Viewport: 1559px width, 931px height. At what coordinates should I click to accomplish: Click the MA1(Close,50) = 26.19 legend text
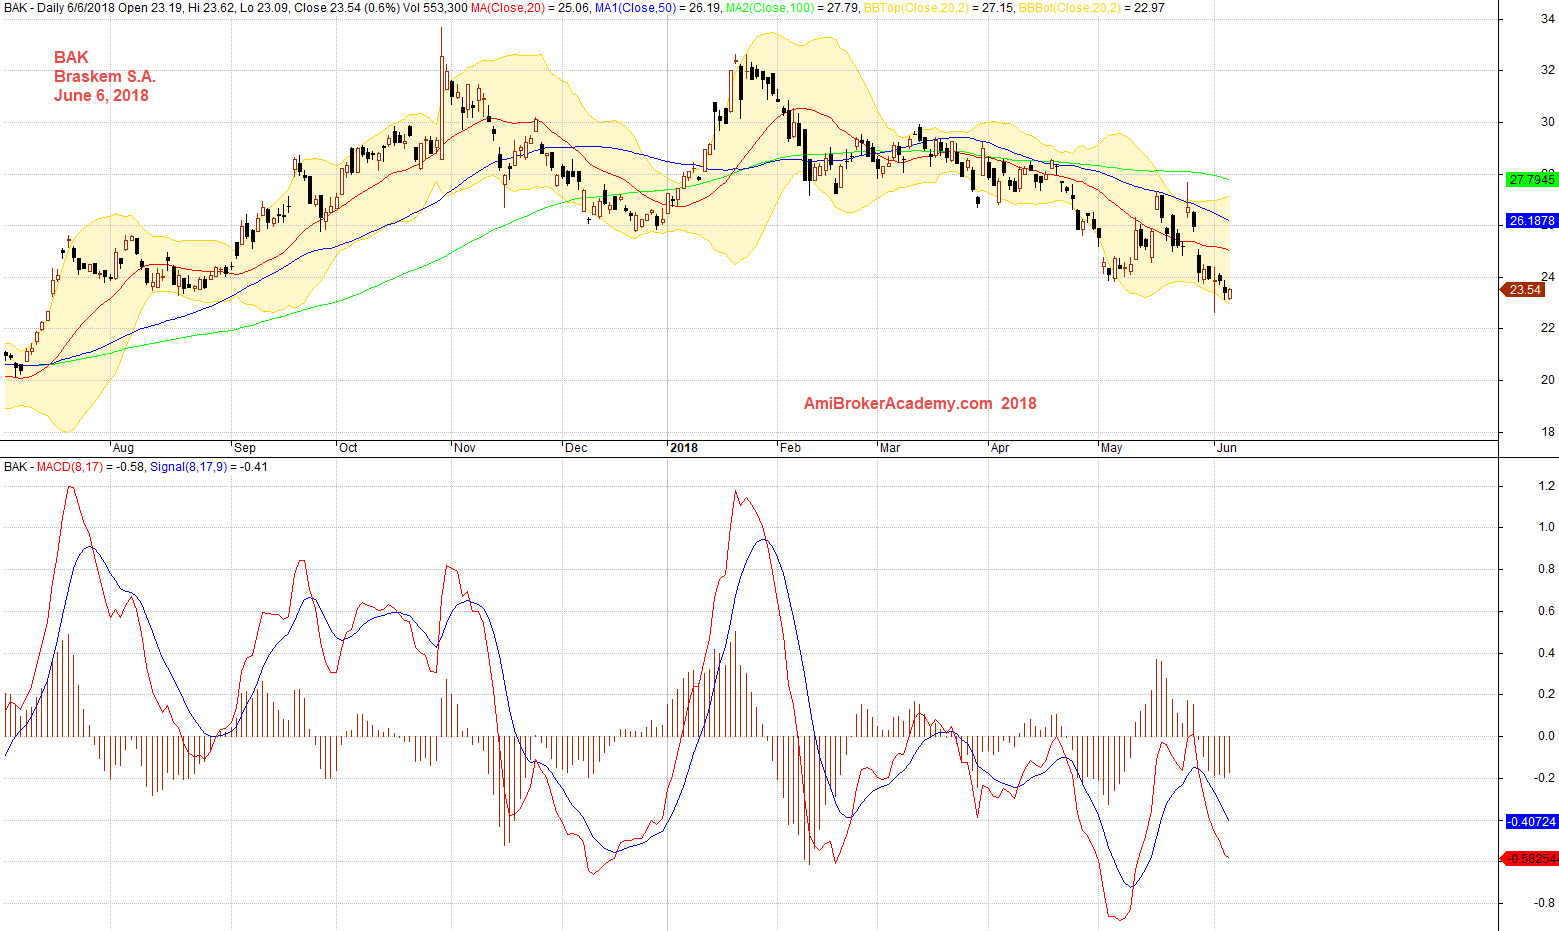[658, 8]
